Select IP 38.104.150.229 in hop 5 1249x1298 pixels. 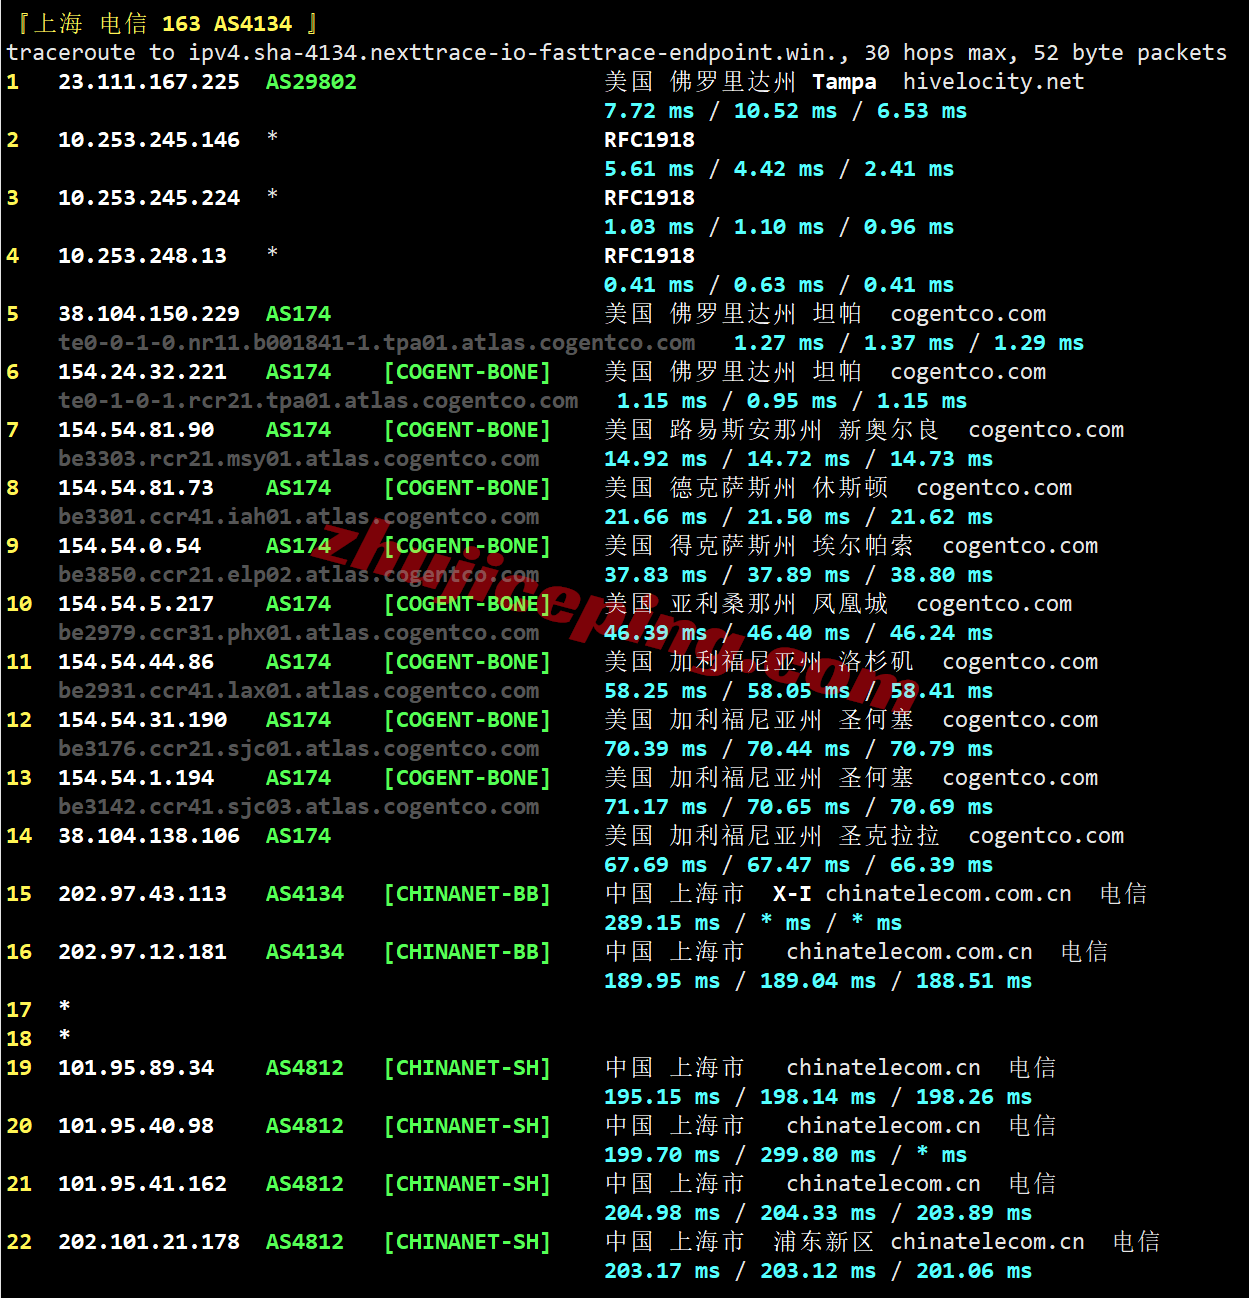click(149, 314)
